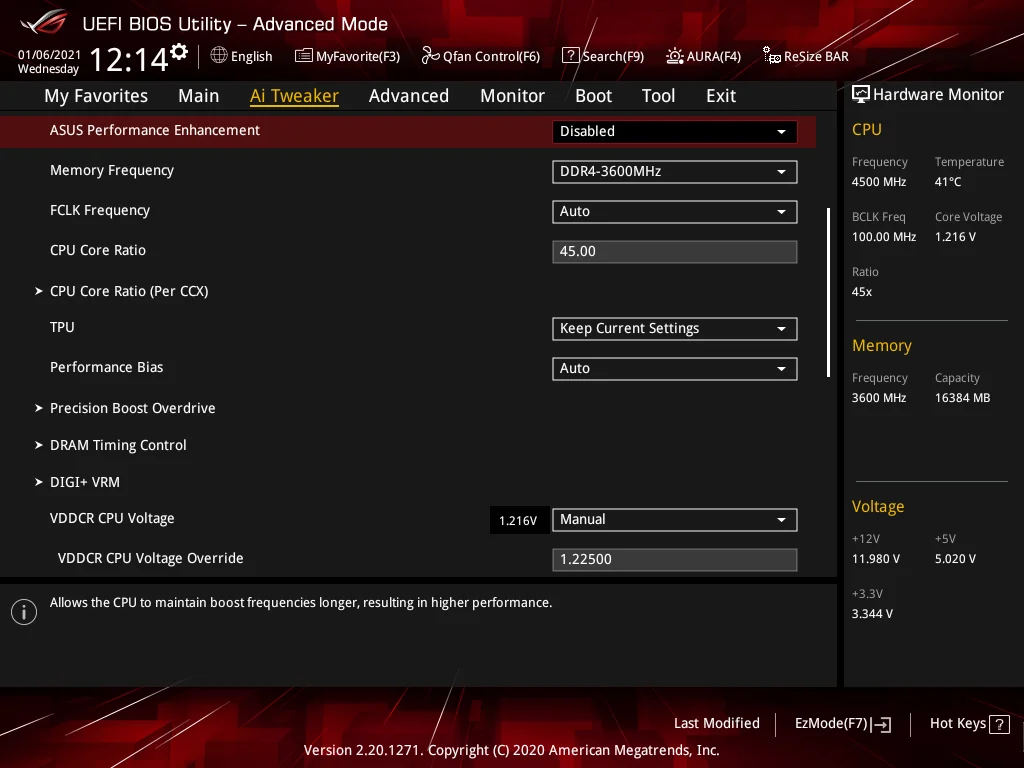Viewport: 1024px width, 768px height.
Task: Open the Performance Bias dropdown
Action: click(675, 368)
